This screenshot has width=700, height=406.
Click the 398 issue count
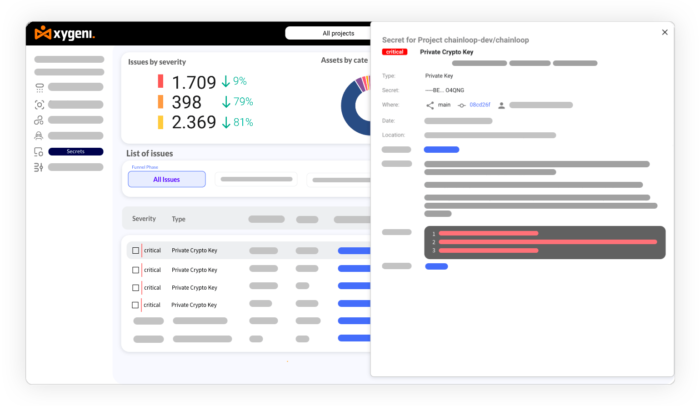pyautogui.click(x=187, y=102)
